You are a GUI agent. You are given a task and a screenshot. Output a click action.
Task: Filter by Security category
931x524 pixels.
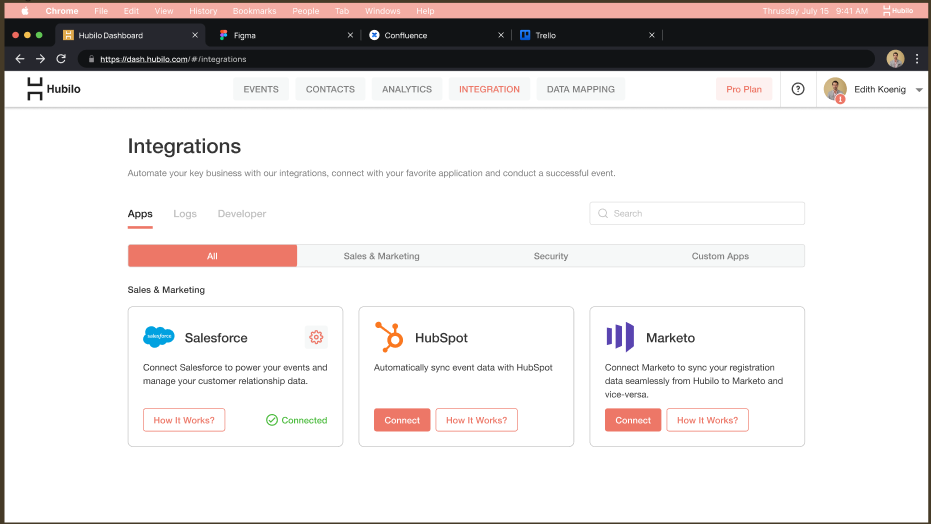(x=550, y=256)
